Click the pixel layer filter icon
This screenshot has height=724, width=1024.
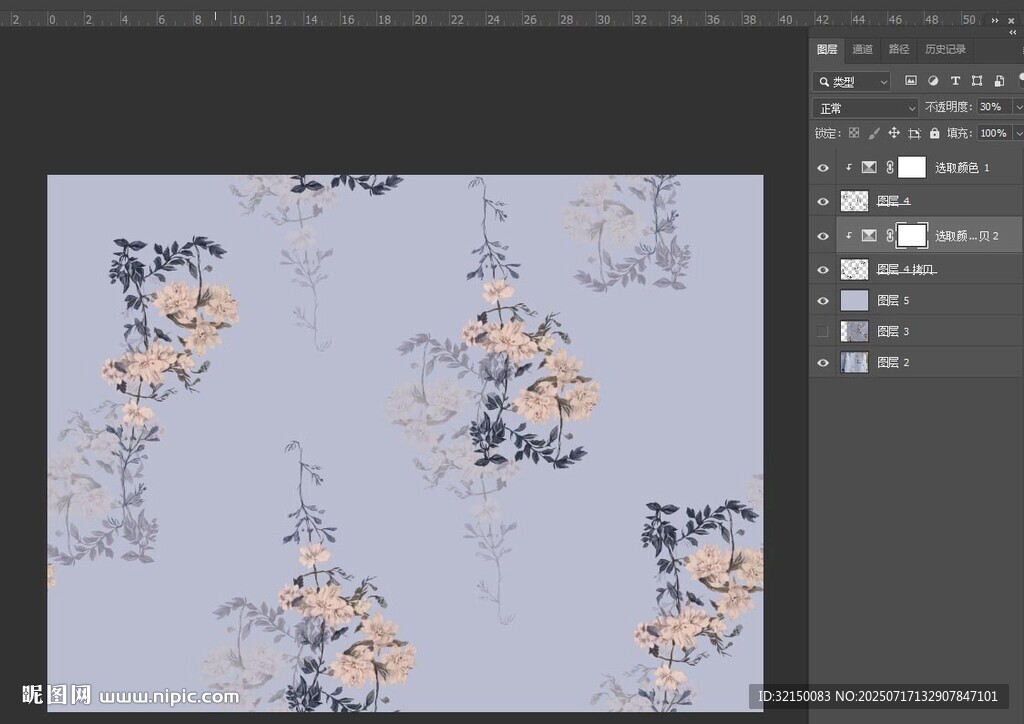[910, 81]
